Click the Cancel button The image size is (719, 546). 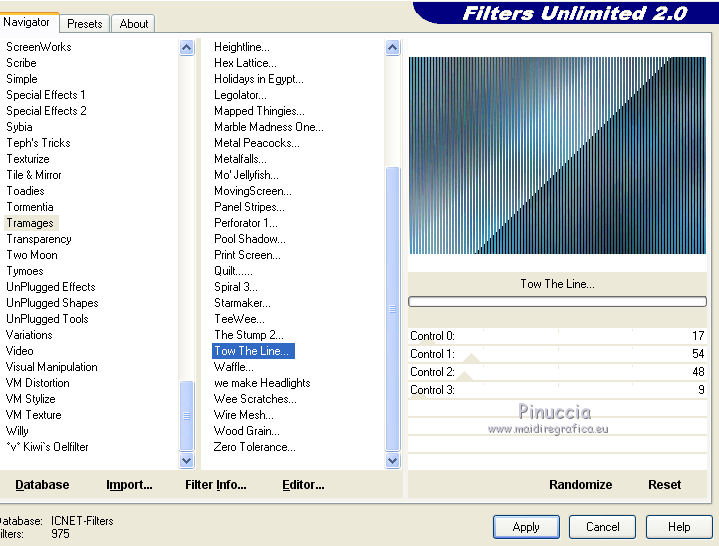coord(602,527)
